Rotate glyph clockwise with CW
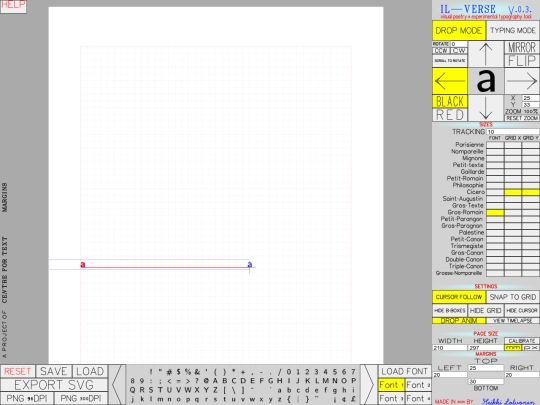Viewport: 540px width, 405px height. click(459, 51)
